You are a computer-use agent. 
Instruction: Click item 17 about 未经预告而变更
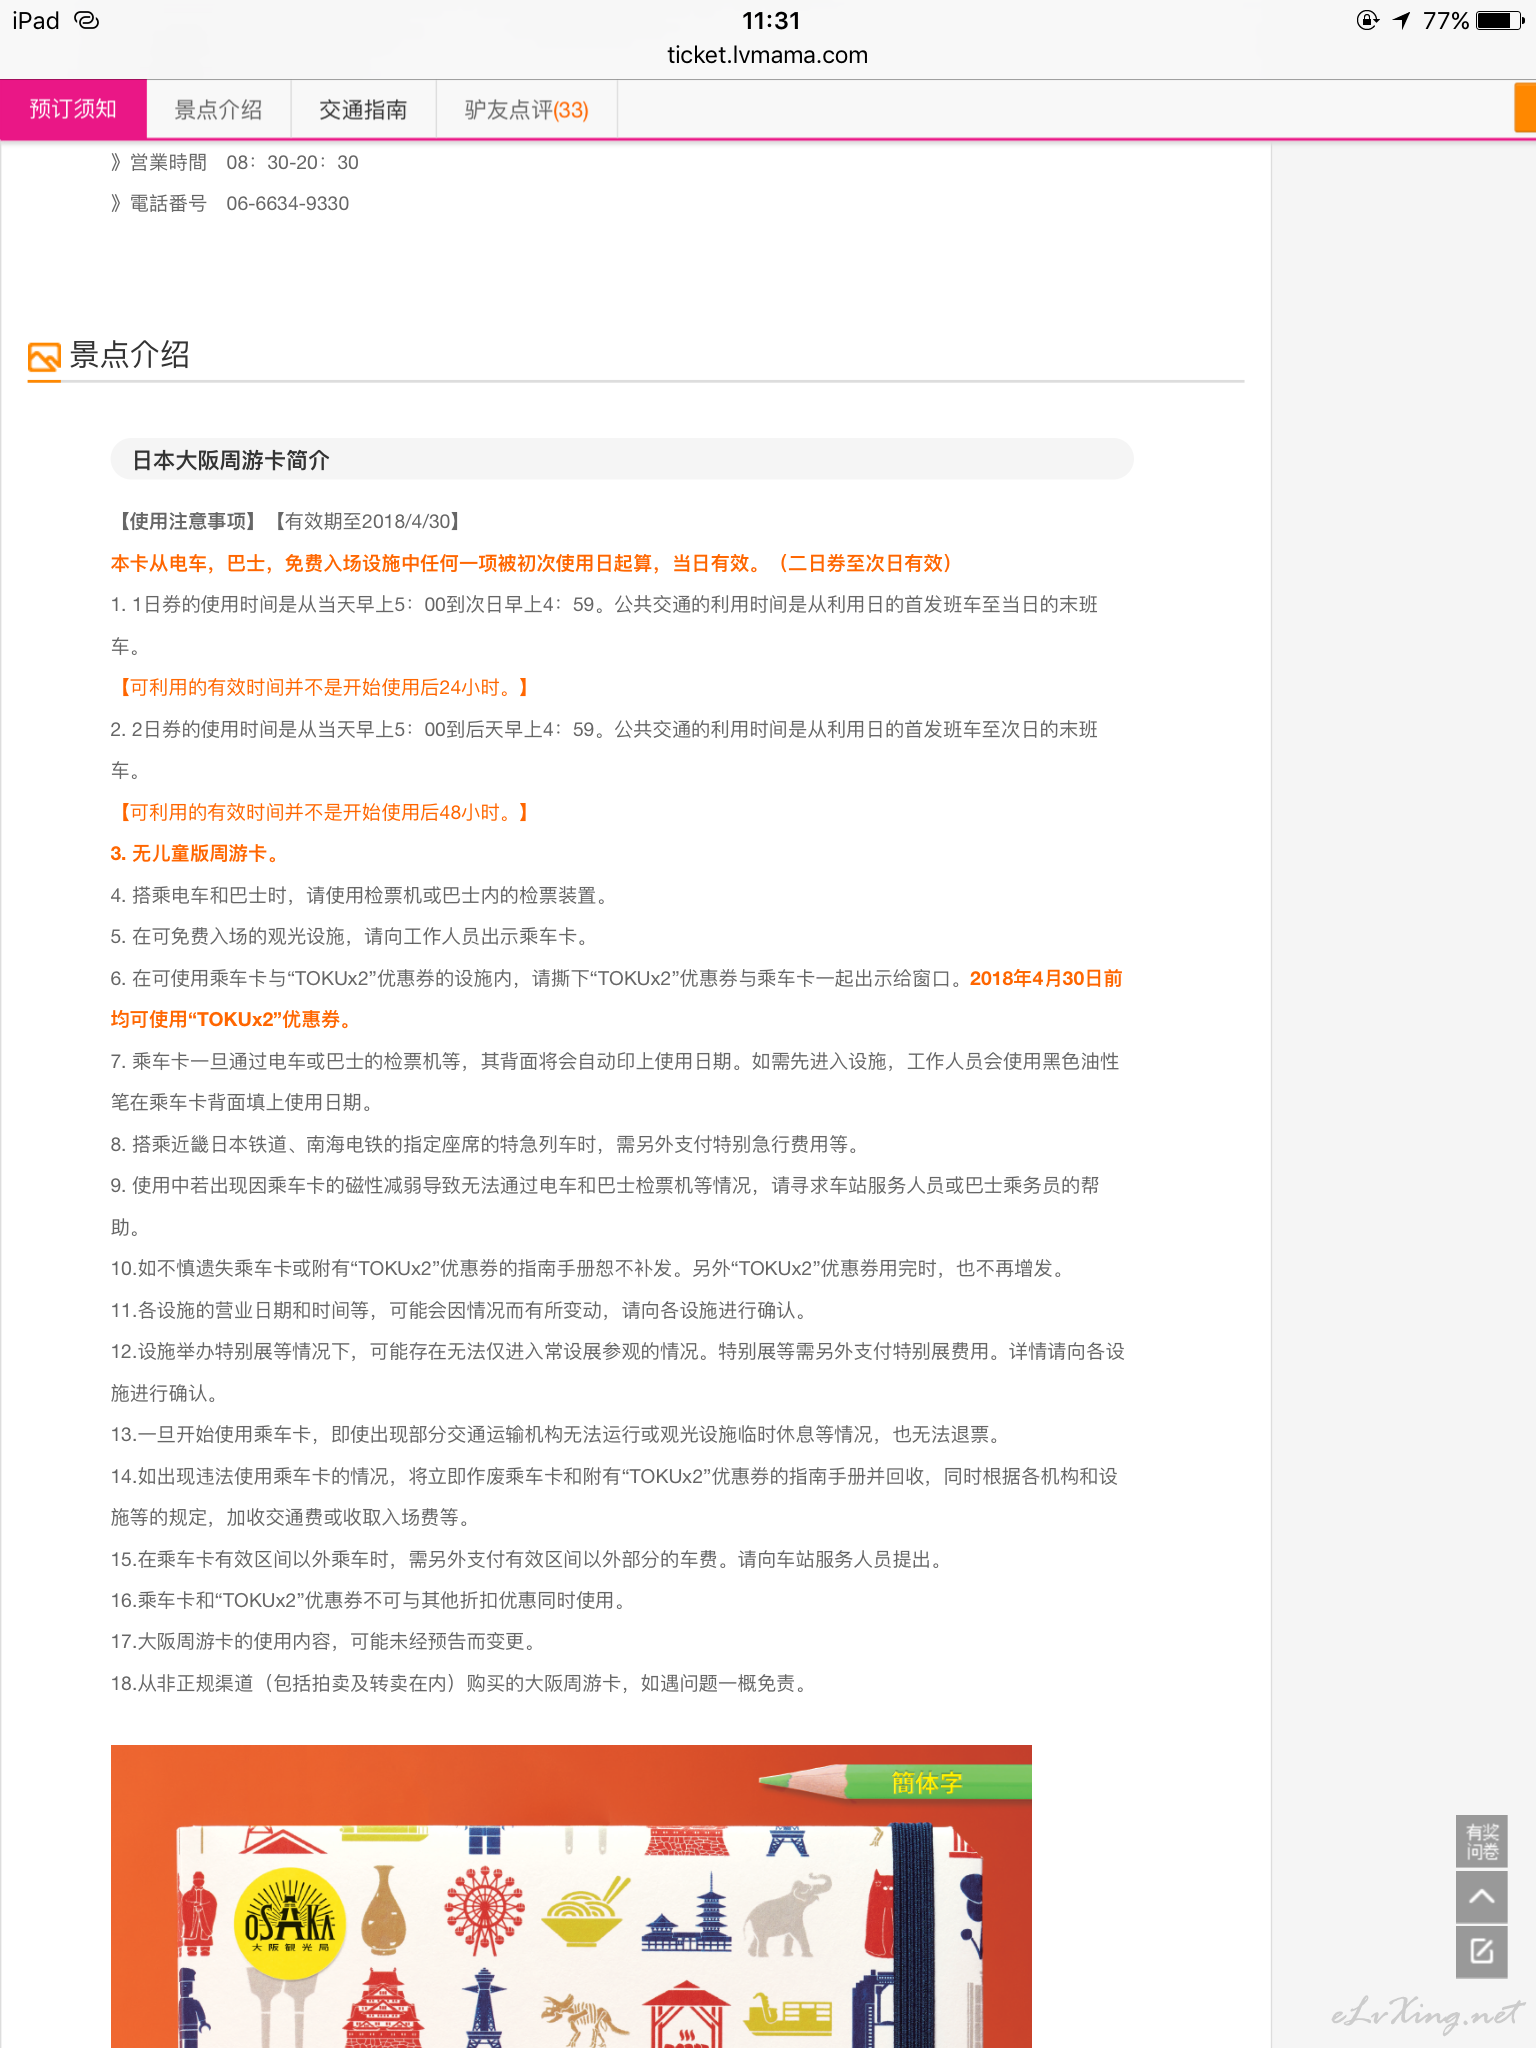point(326,1641)
